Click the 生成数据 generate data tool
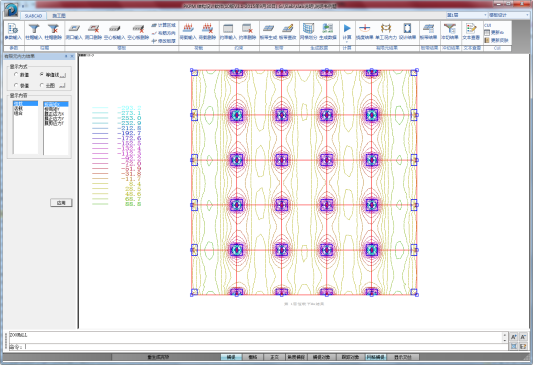 pyautogui.click(x=328, y=32)
